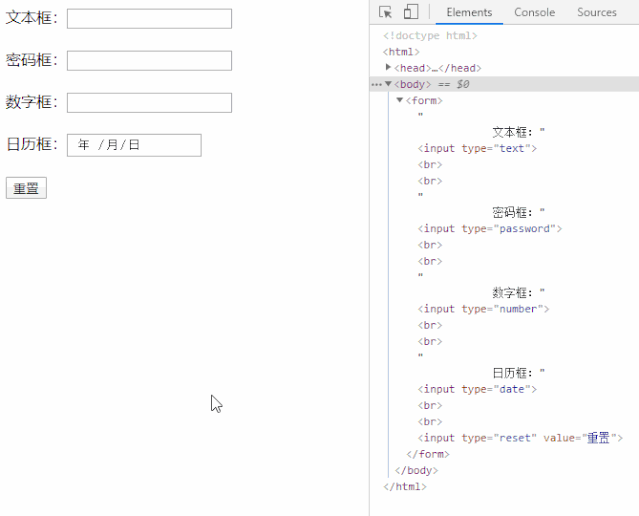
Task: Select the input type="date" node
Action: pyautogui.click(x=477, y=389)
